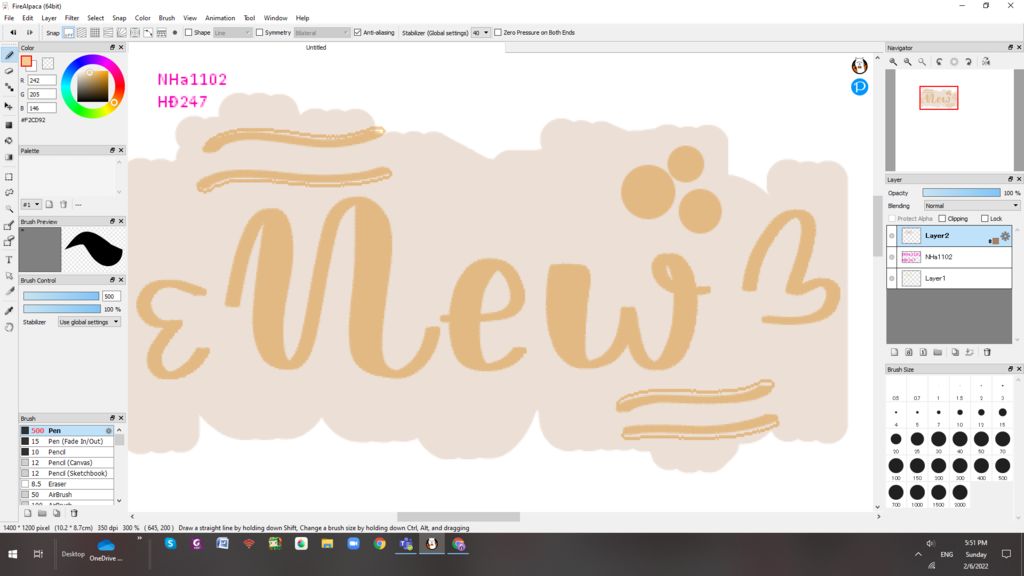1024x576 pixels.
Task: Click the Undo arrow in the toolbar
Action: [13, 33]
